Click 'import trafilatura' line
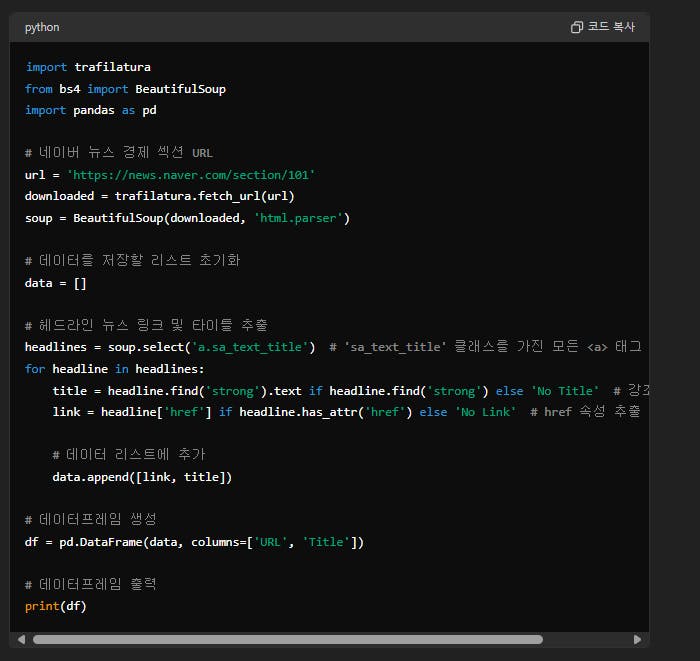 point(88,67)
